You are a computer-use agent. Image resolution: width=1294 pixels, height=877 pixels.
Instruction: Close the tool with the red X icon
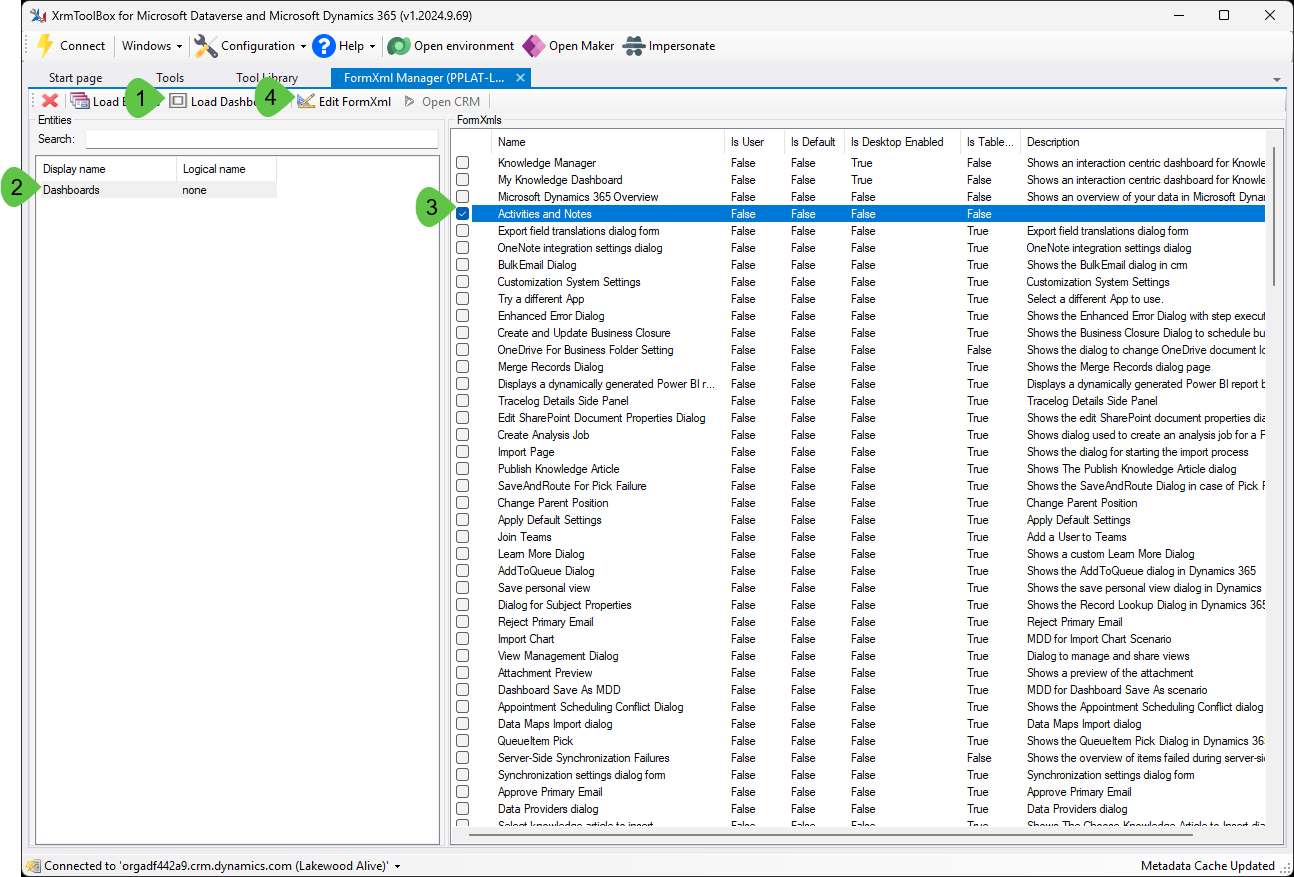(x=50, y=101)
